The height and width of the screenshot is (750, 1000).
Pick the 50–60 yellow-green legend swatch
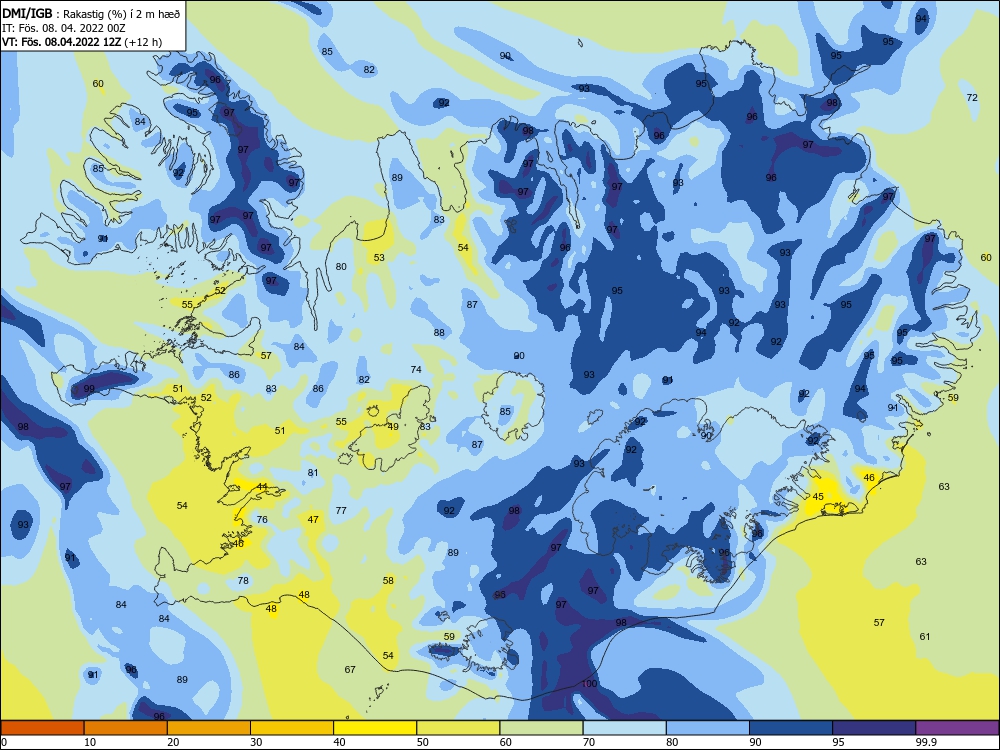(x=459, y=728)
